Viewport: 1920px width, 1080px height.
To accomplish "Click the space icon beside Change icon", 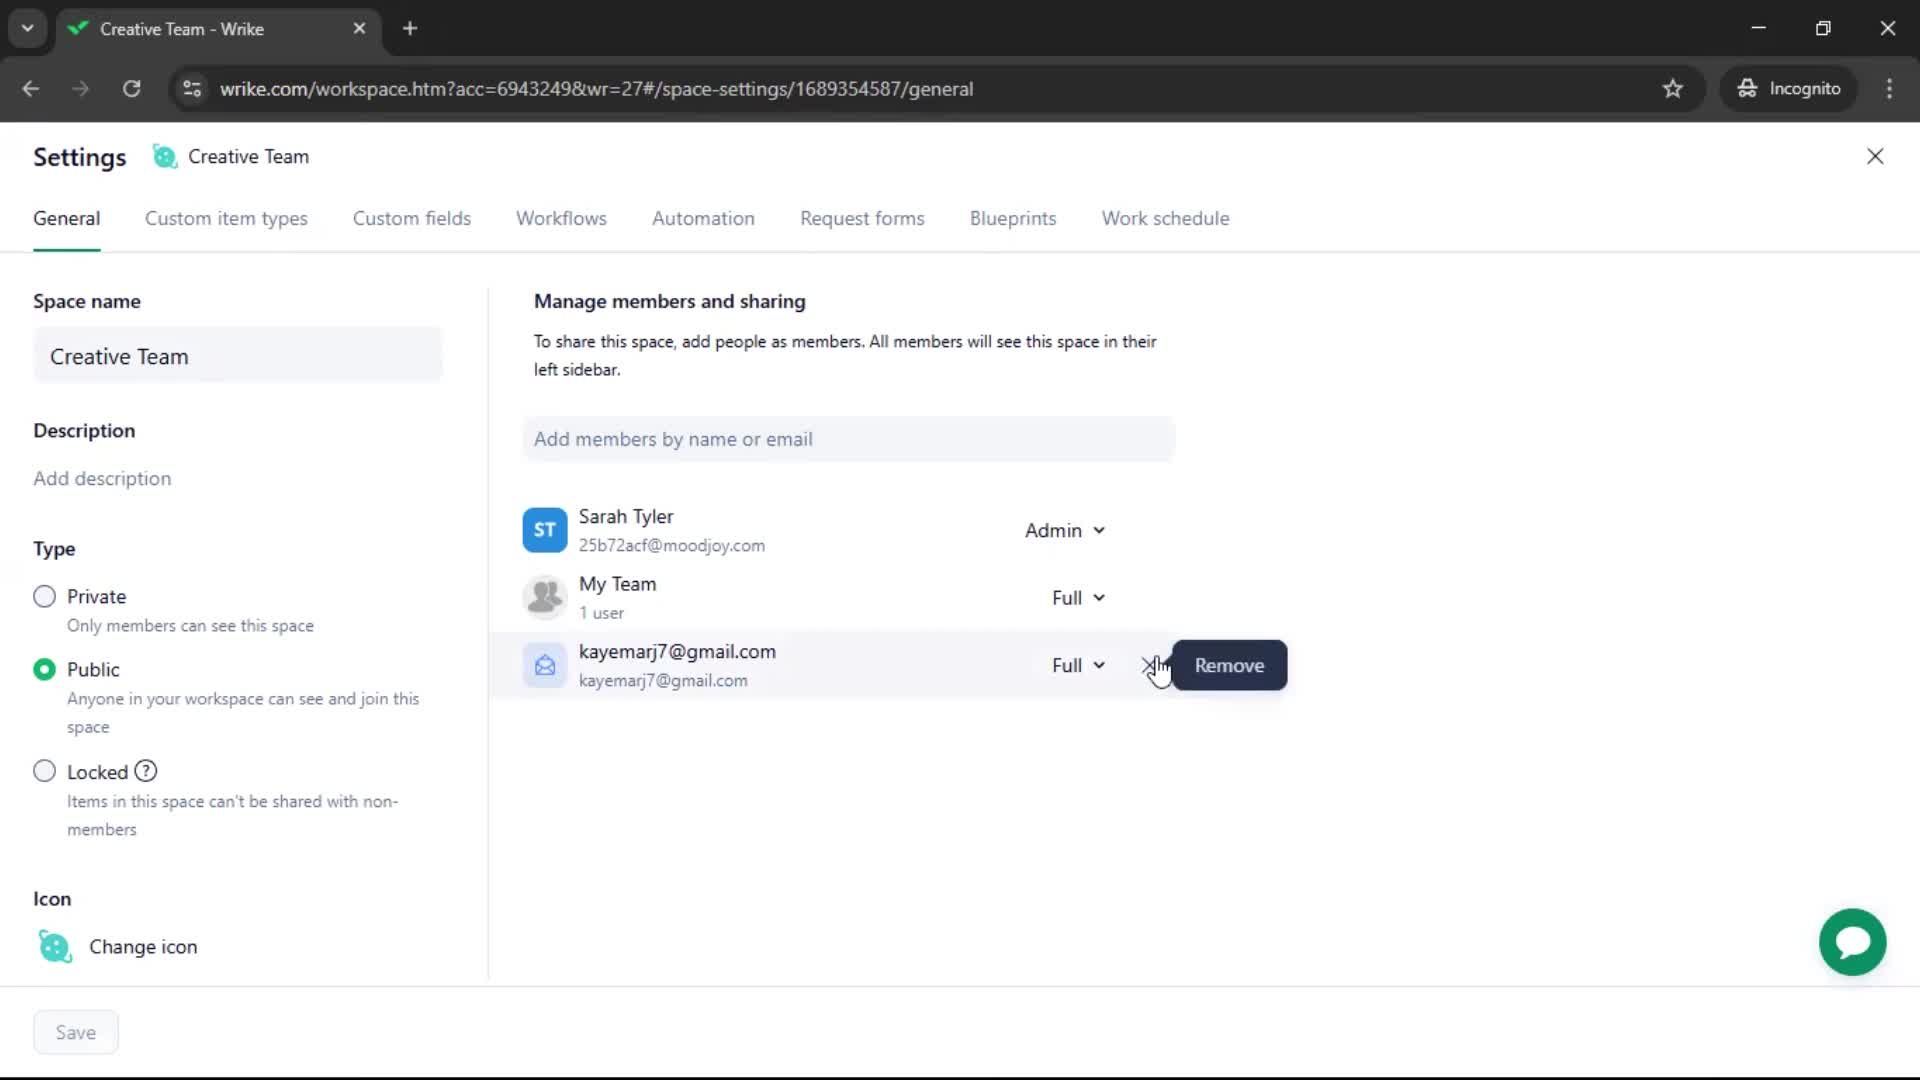I will pos(55,946).
